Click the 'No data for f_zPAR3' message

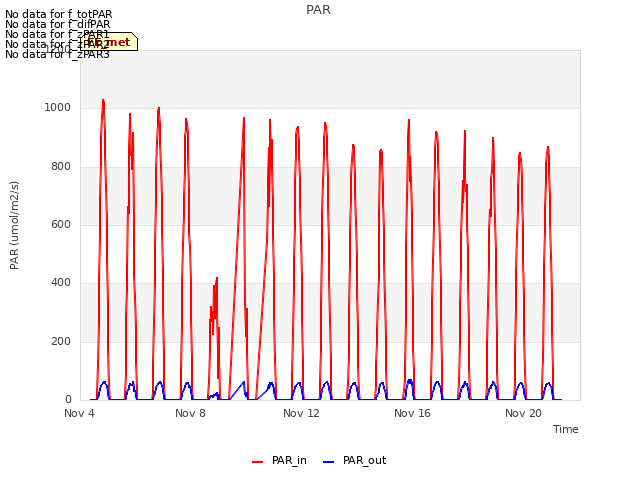click(x=57, y=54)
